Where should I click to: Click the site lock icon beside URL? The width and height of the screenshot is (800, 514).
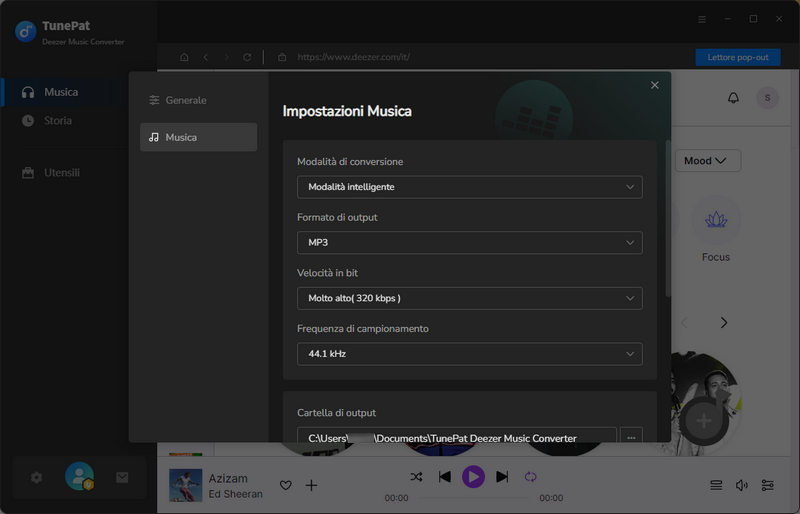[282, 57]
